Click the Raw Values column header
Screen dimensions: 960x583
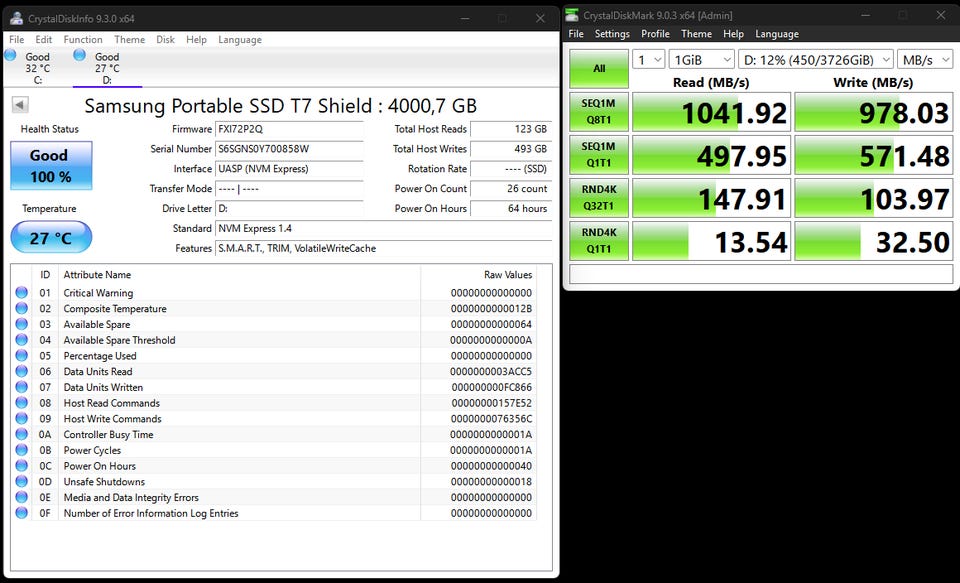point(478,275)
